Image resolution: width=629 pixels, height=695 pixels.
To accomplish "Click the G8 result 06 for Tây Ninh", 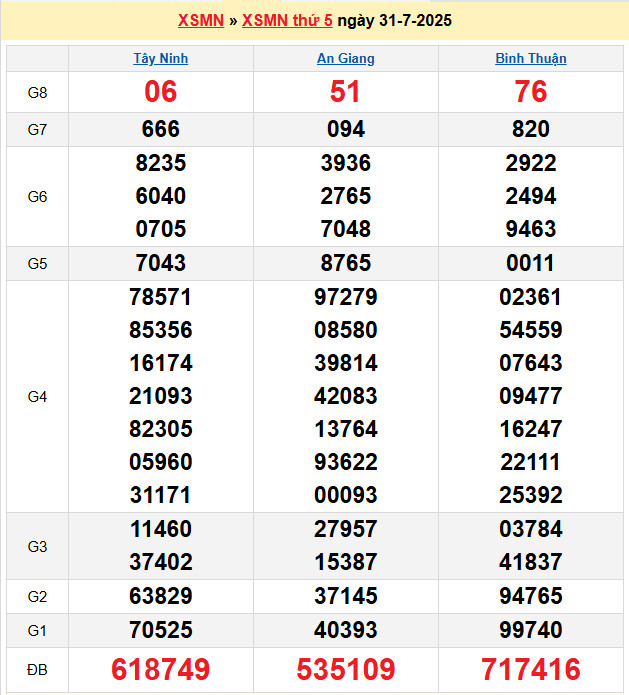I will [160, 92].
